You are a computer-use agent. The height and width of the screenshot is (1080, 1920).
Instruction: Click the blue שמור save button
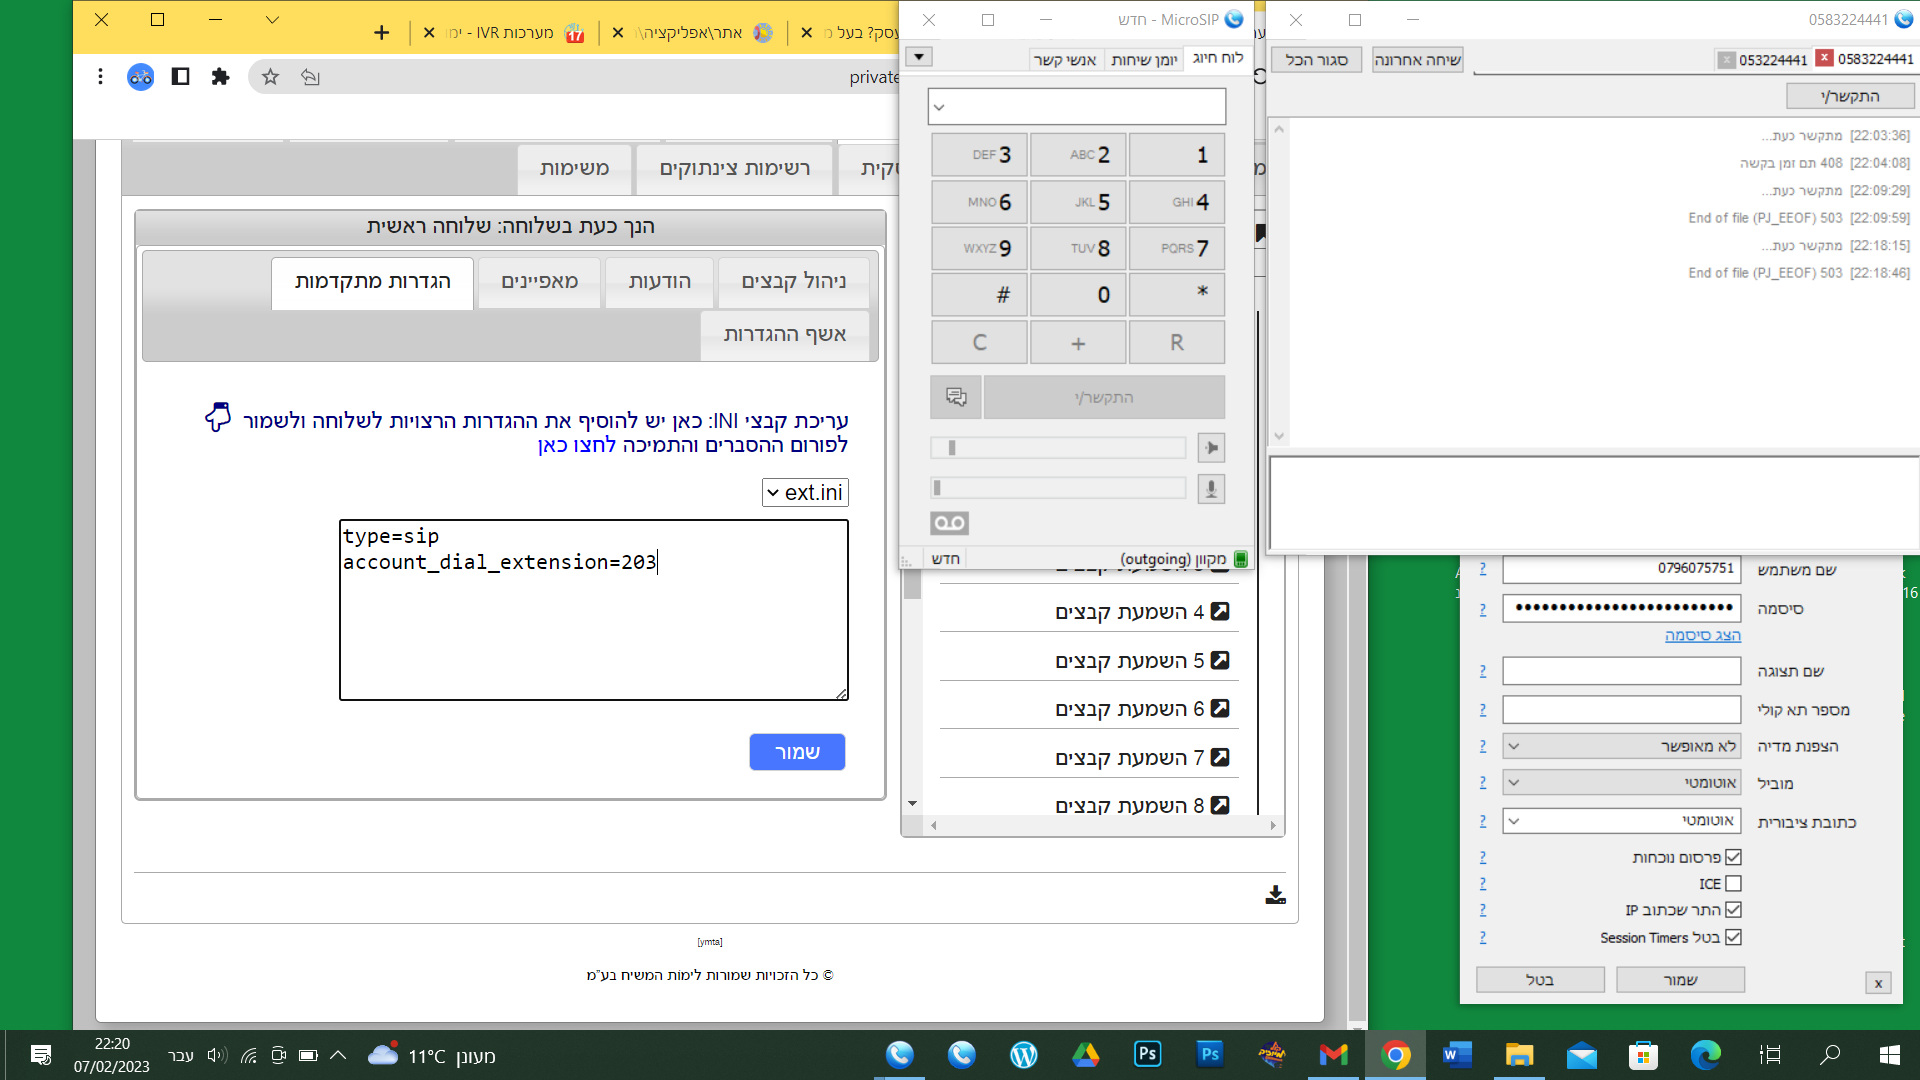tap(797, 752)
